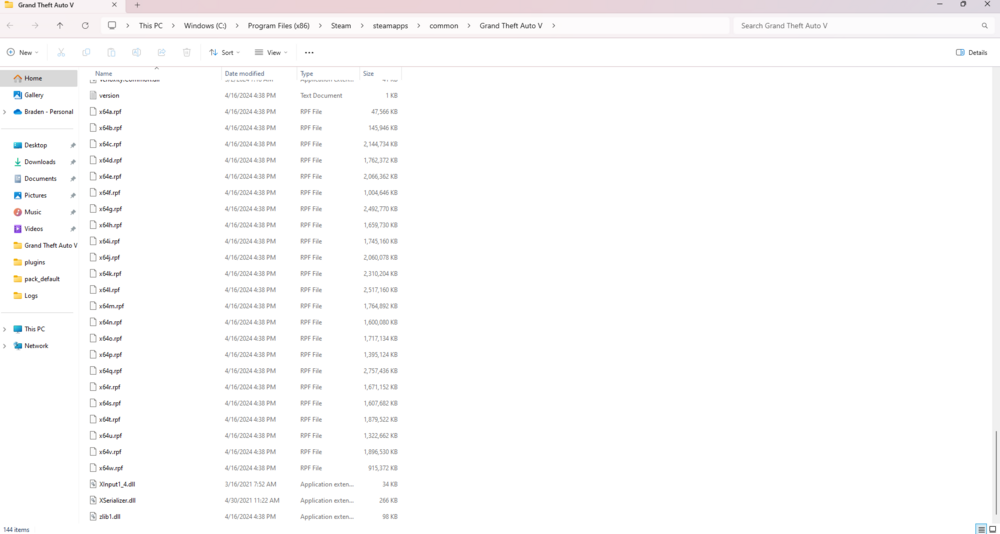Open Desktop quick access folder
Image resolution: width=1000 pixels, height=534 pixels.
38,145
